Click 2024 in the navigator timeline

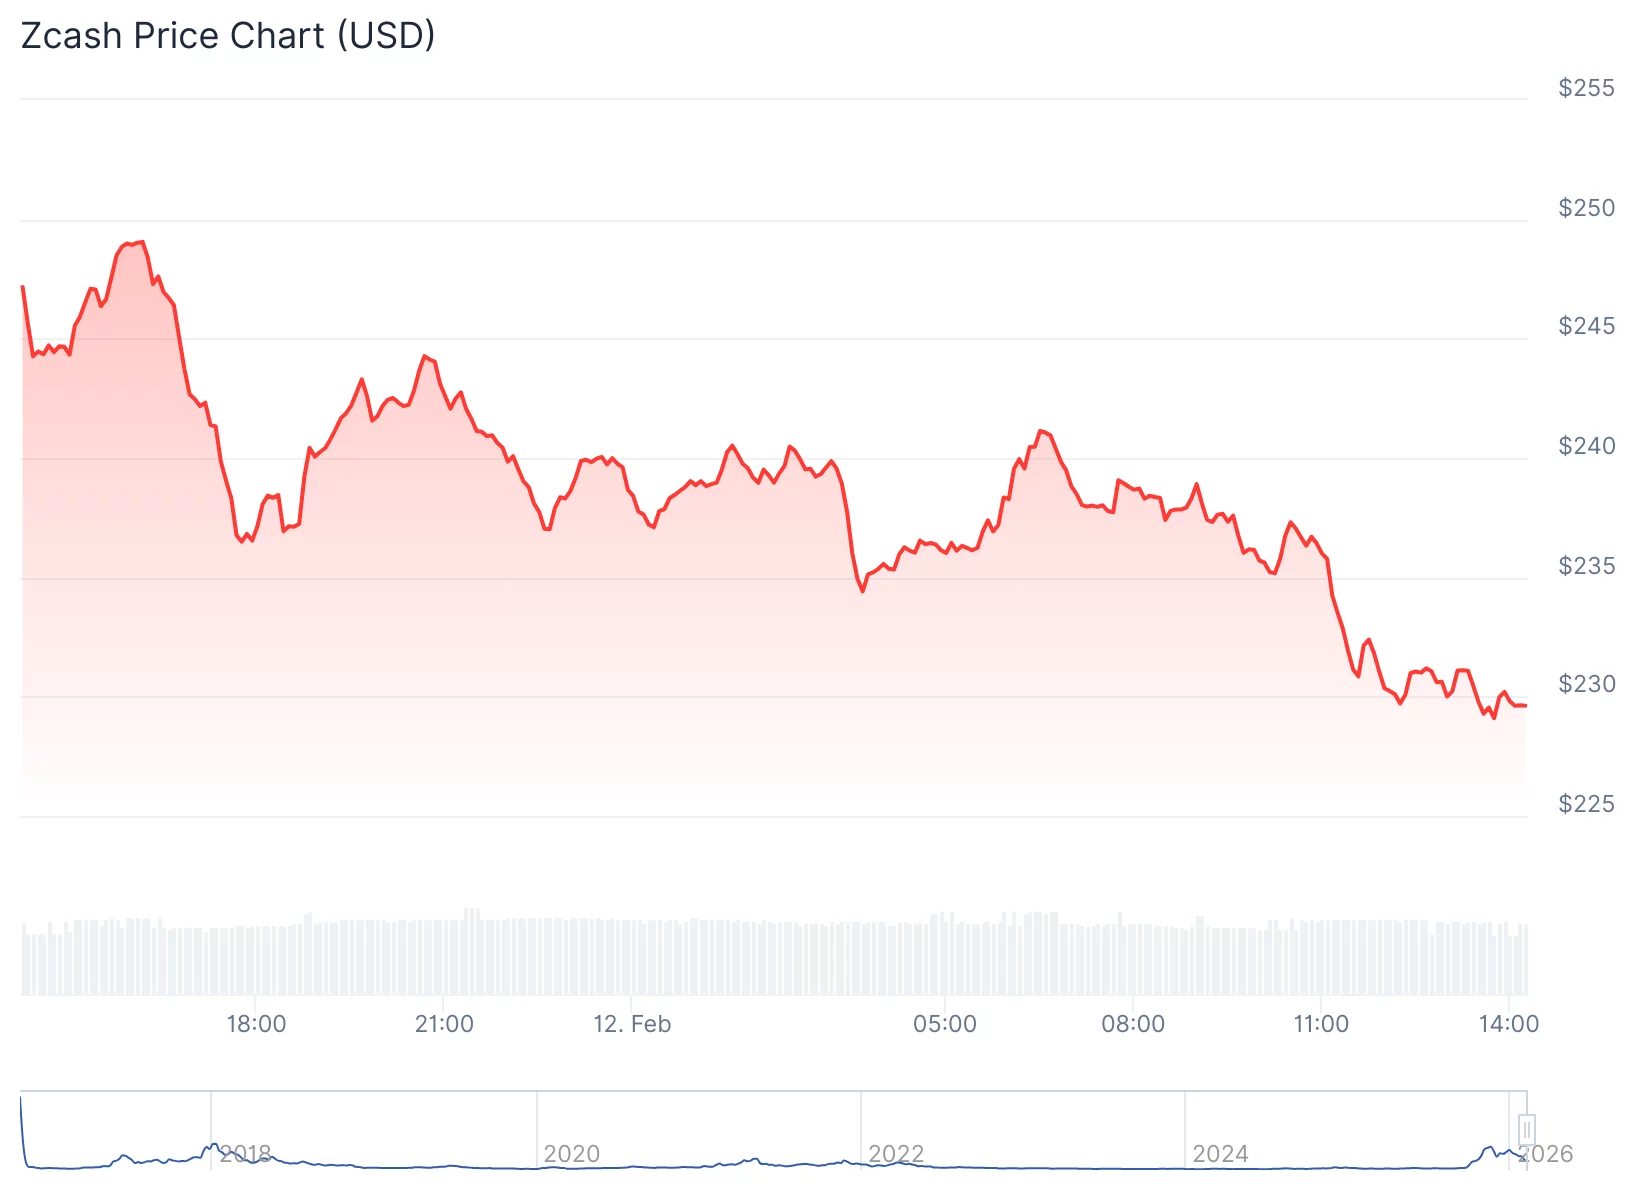click(1220, 1154)
